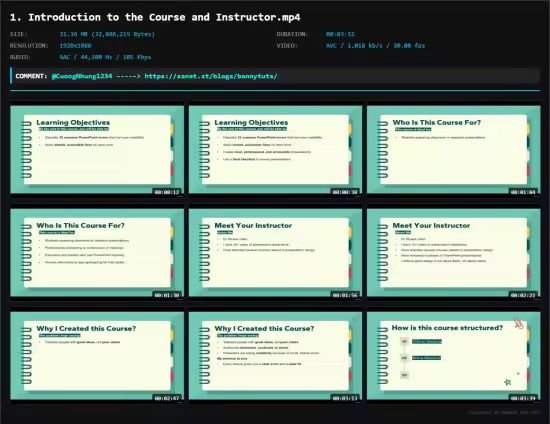
Task: Click the paperclip icon on last thumbnail
Action: click(x=518, y=323)
